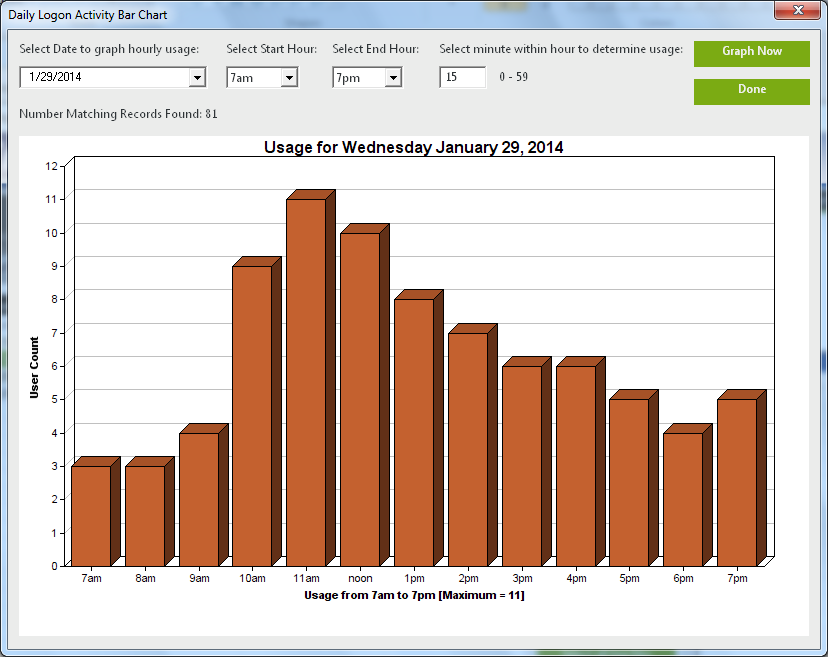Click the 7am start hour value
The image size is (828, 657).
click(241, 78)
